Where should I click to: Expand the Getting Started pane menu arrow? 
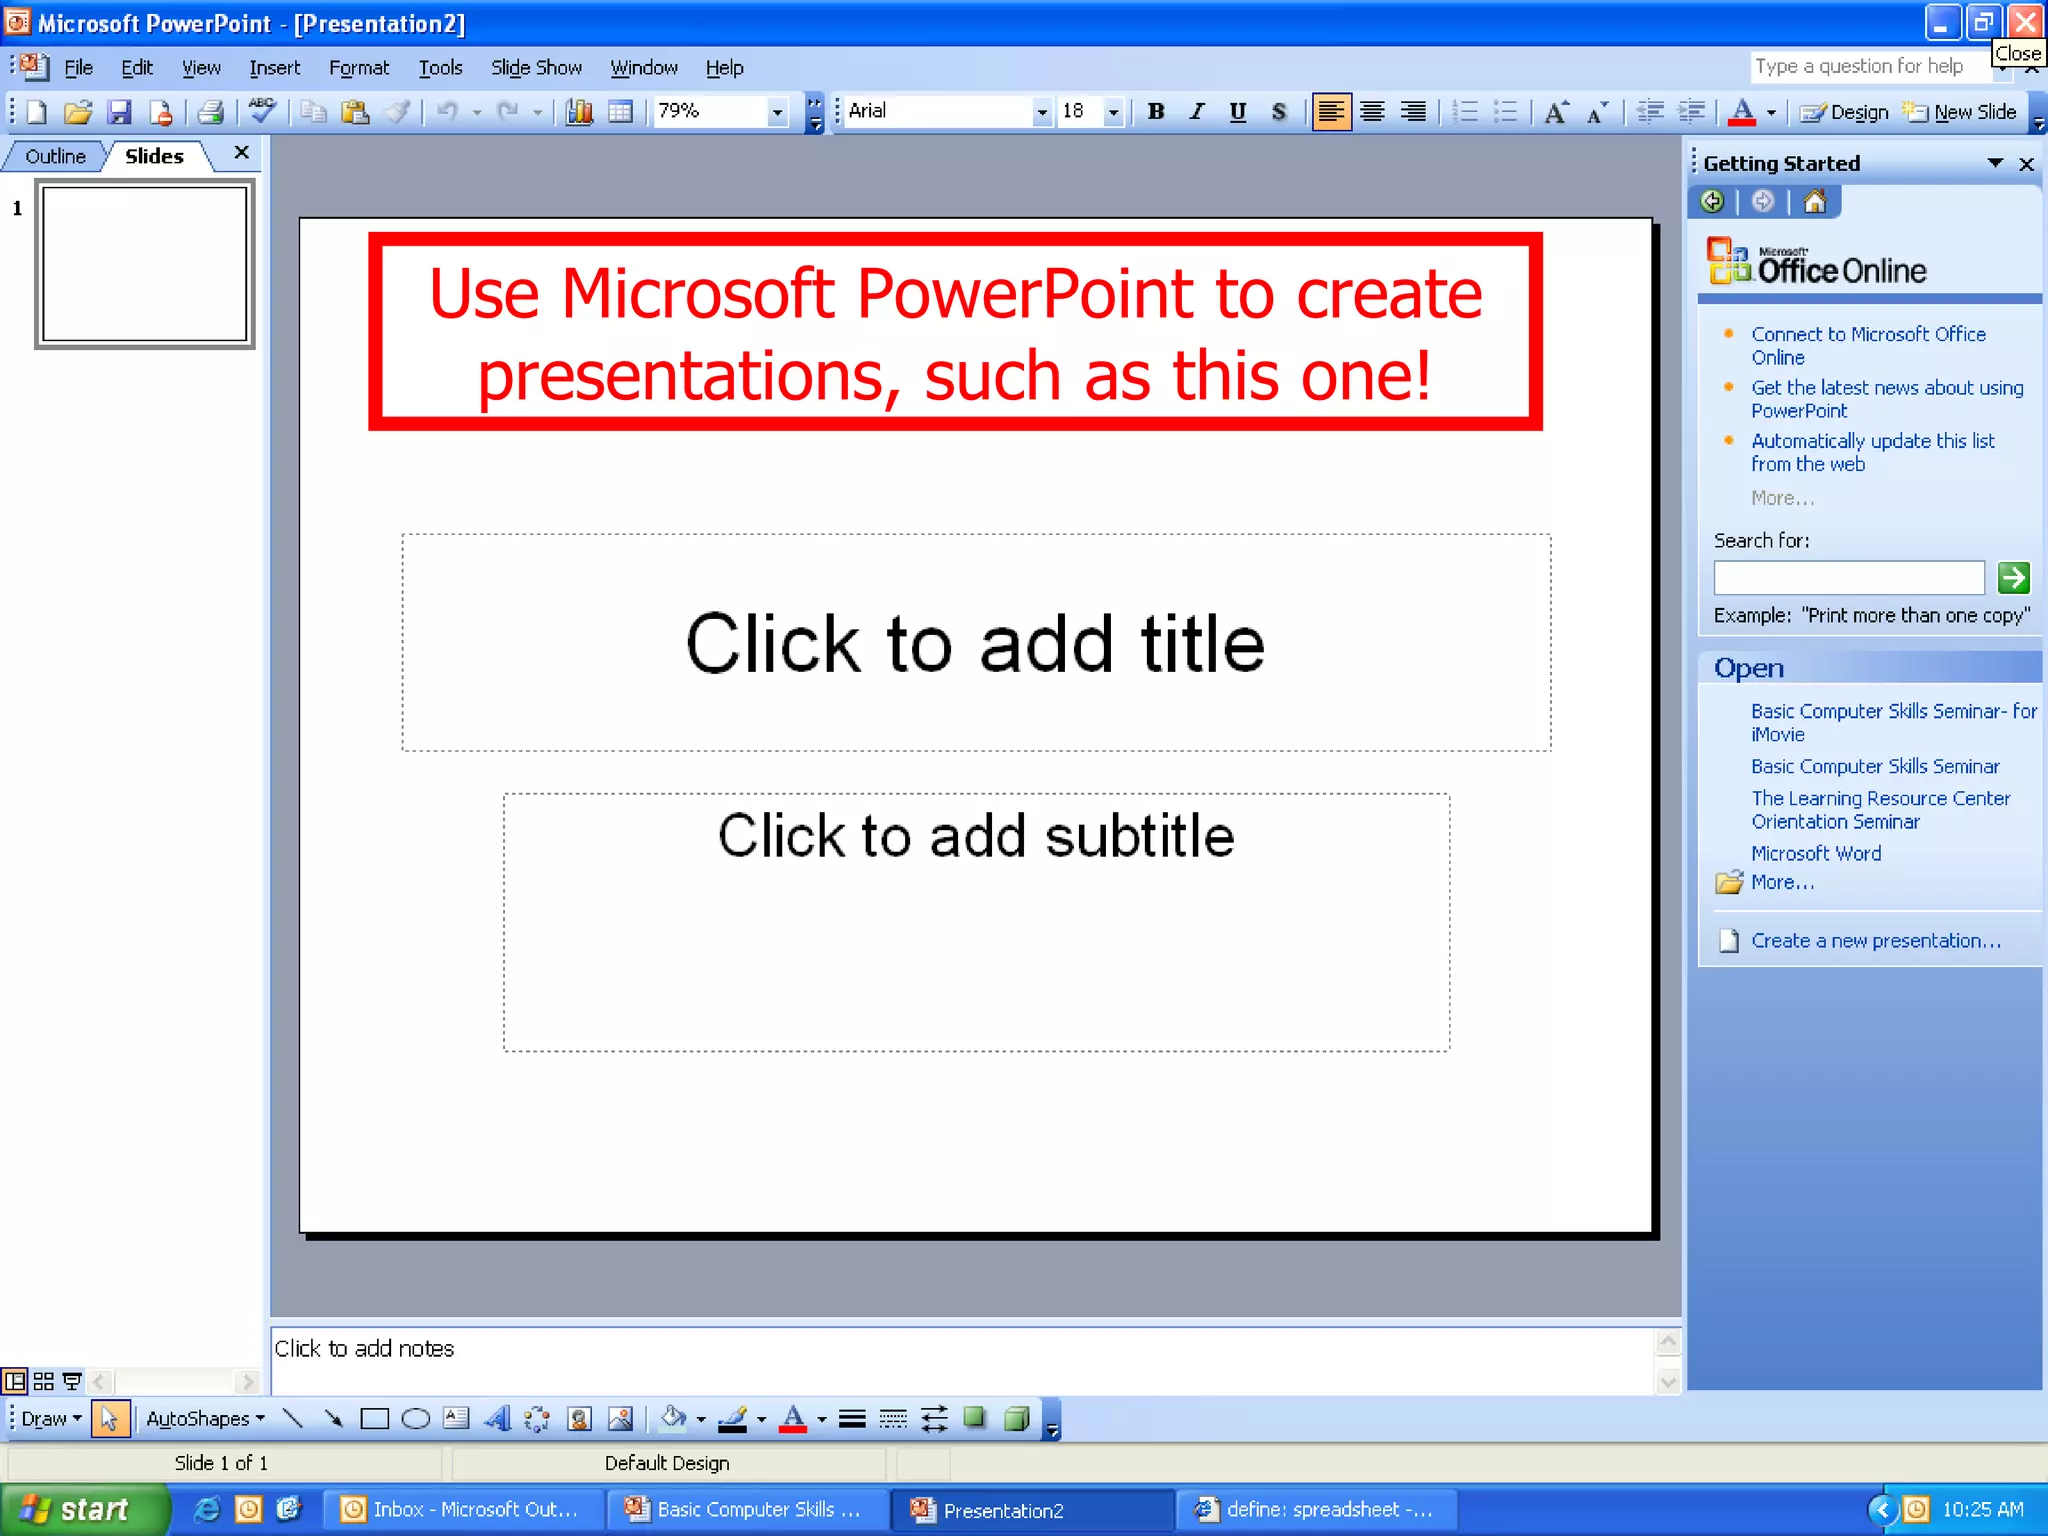[x=1995, y=163]
